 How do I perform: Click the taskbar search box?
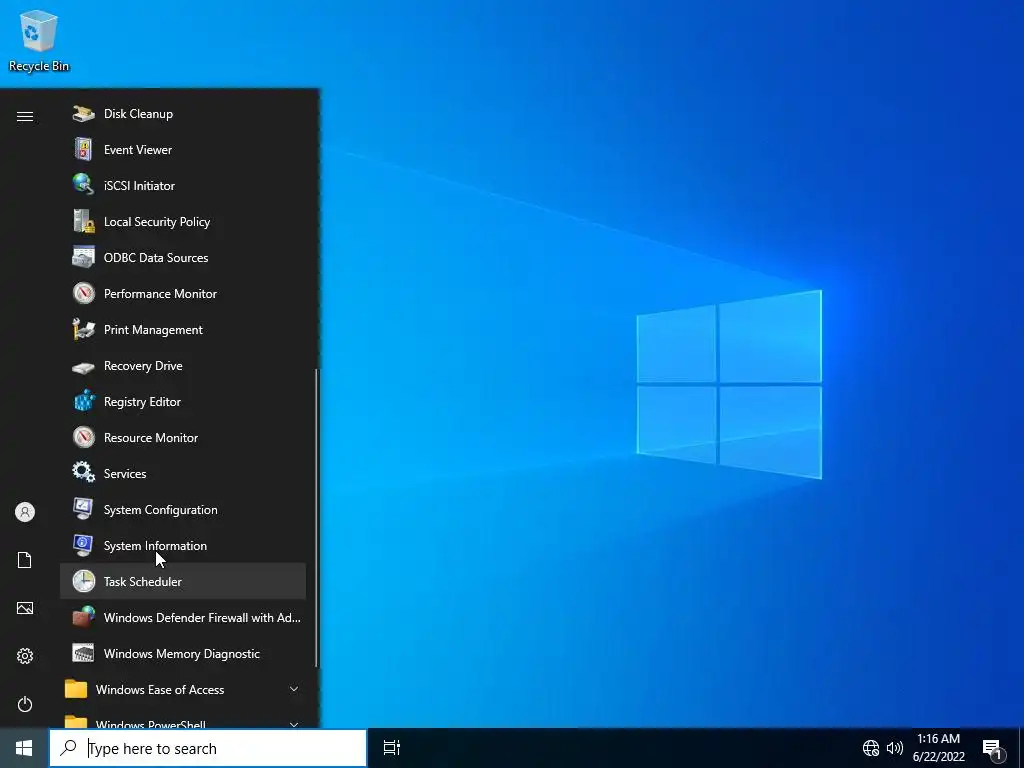[x=208, y=748]
